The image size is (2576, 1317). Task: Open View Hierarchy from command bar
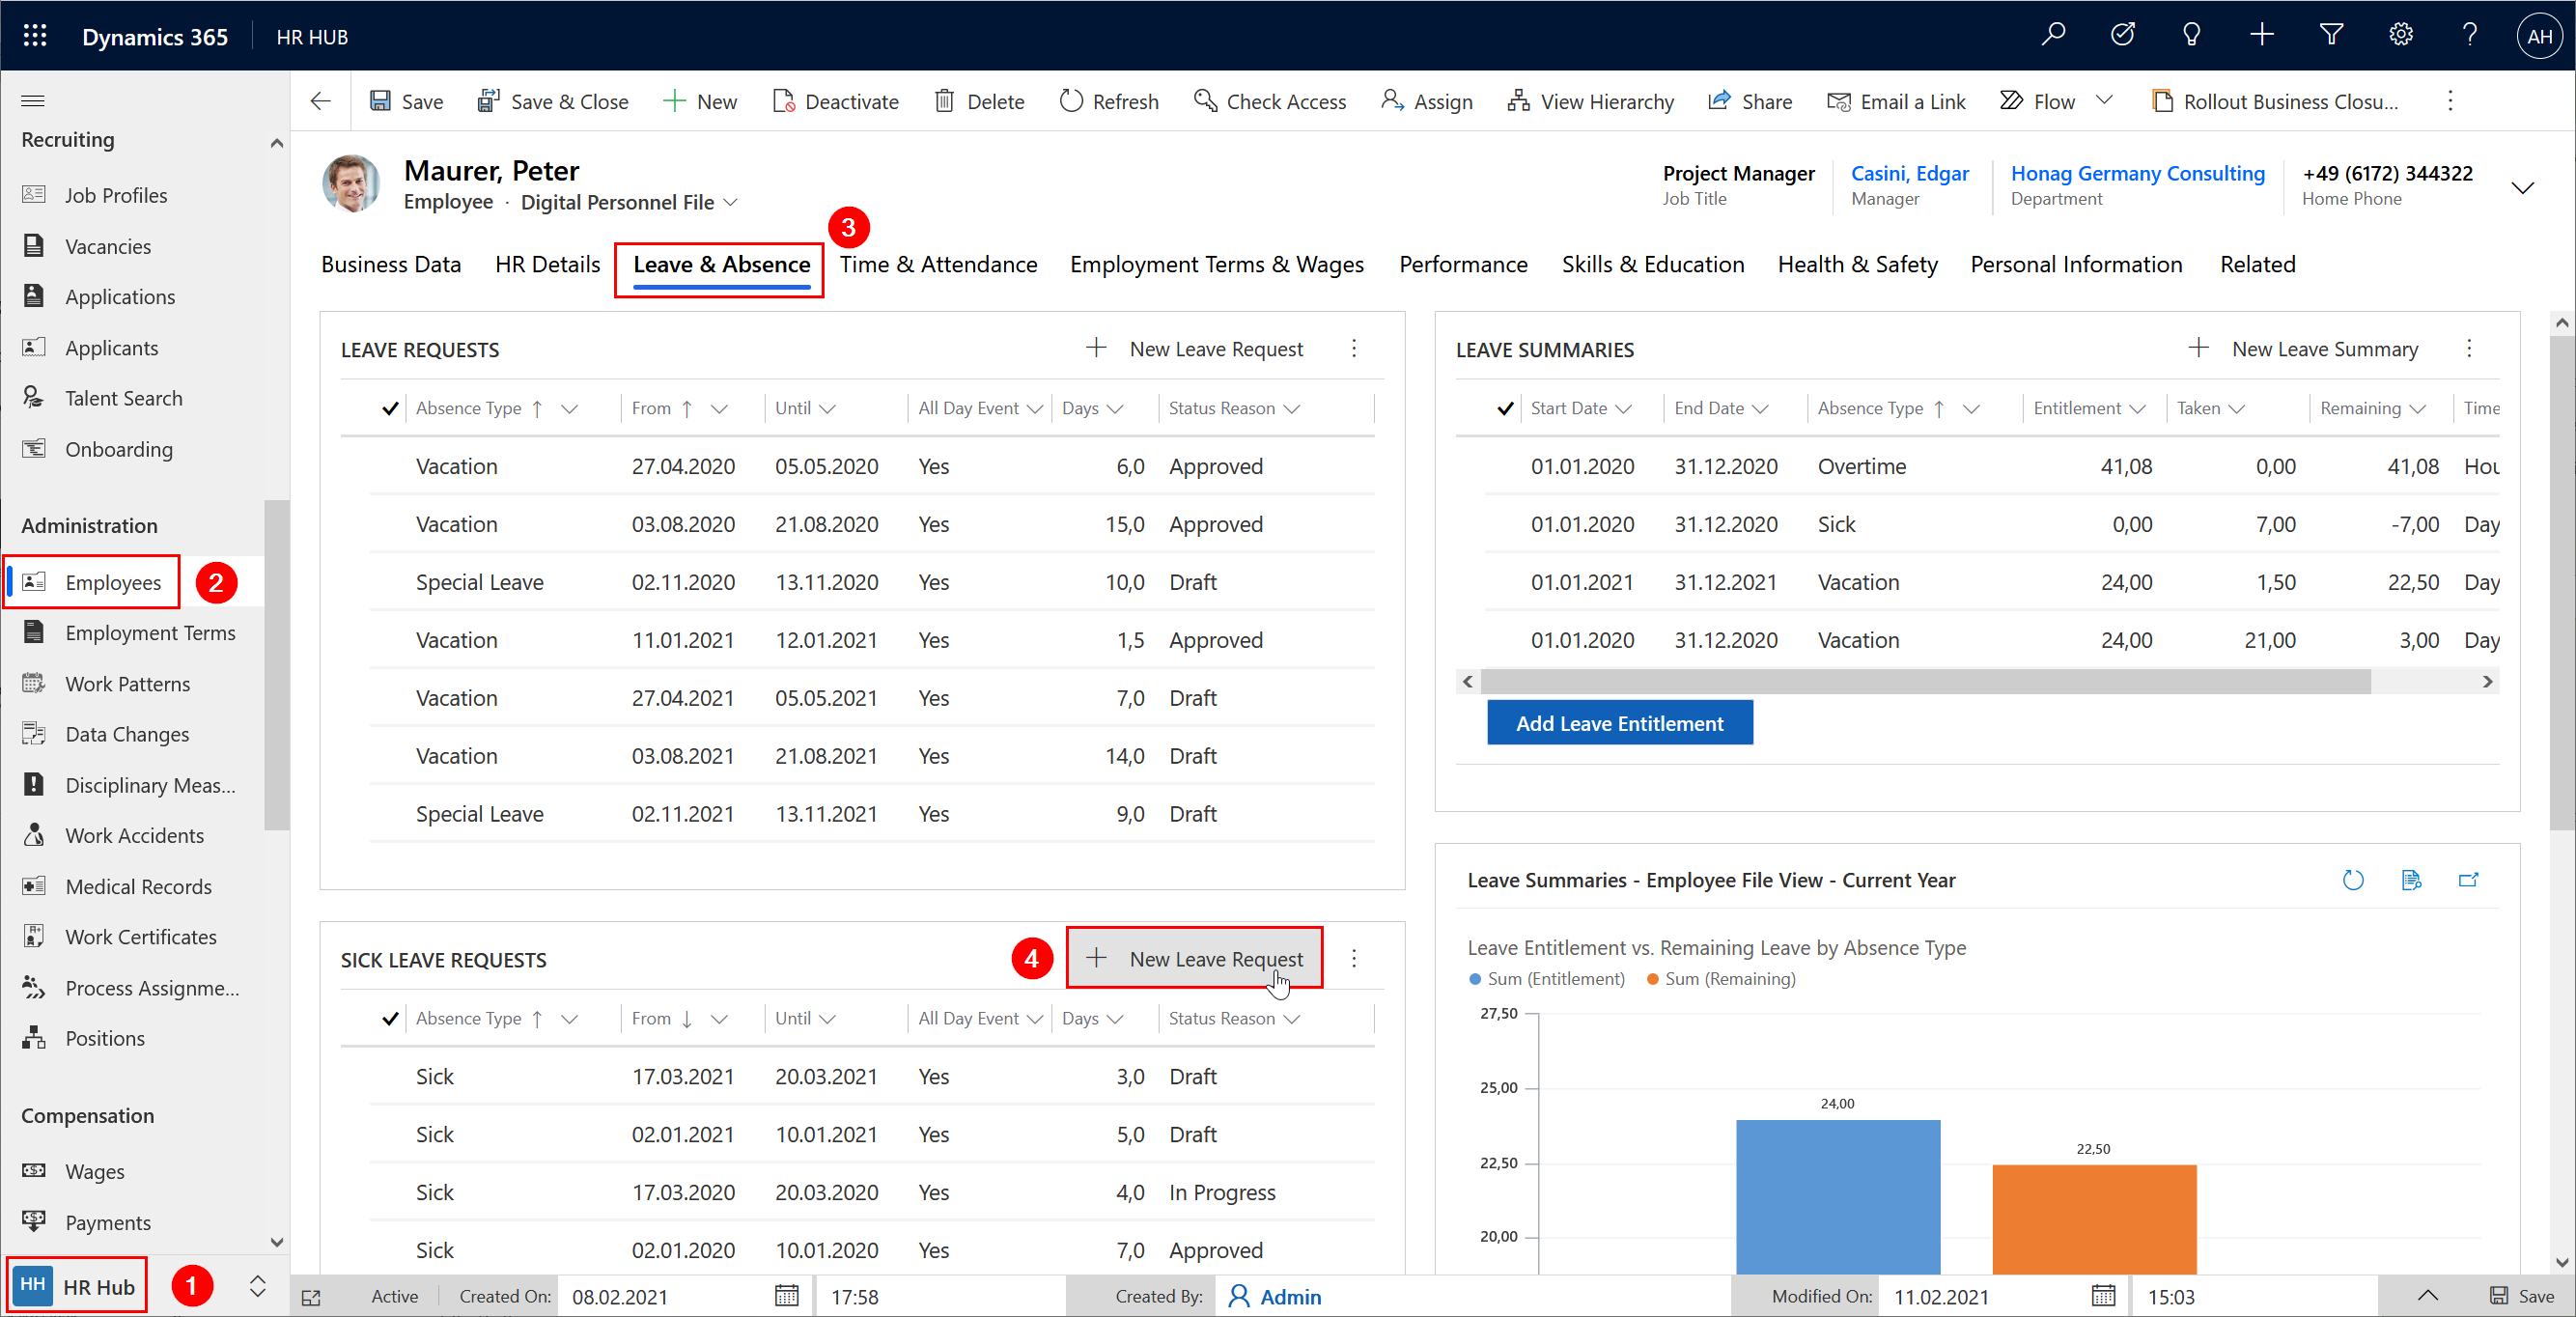coord(1590,101)
